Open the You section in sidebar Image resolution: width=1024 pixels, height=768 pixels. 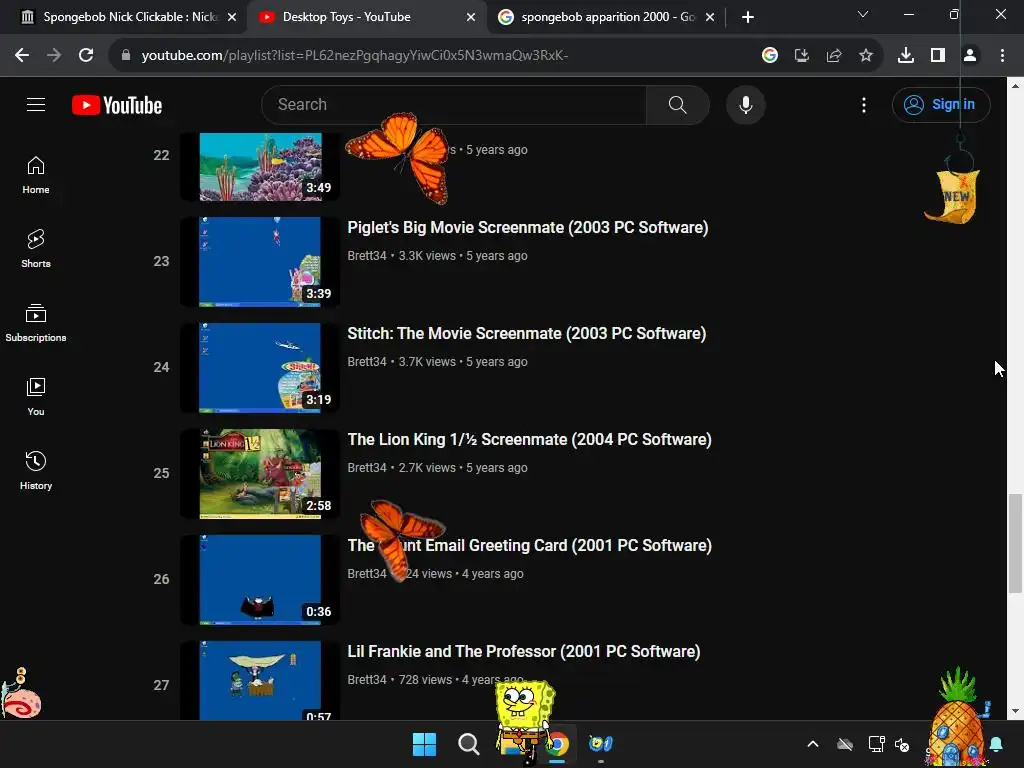click(x=36, y=396)
